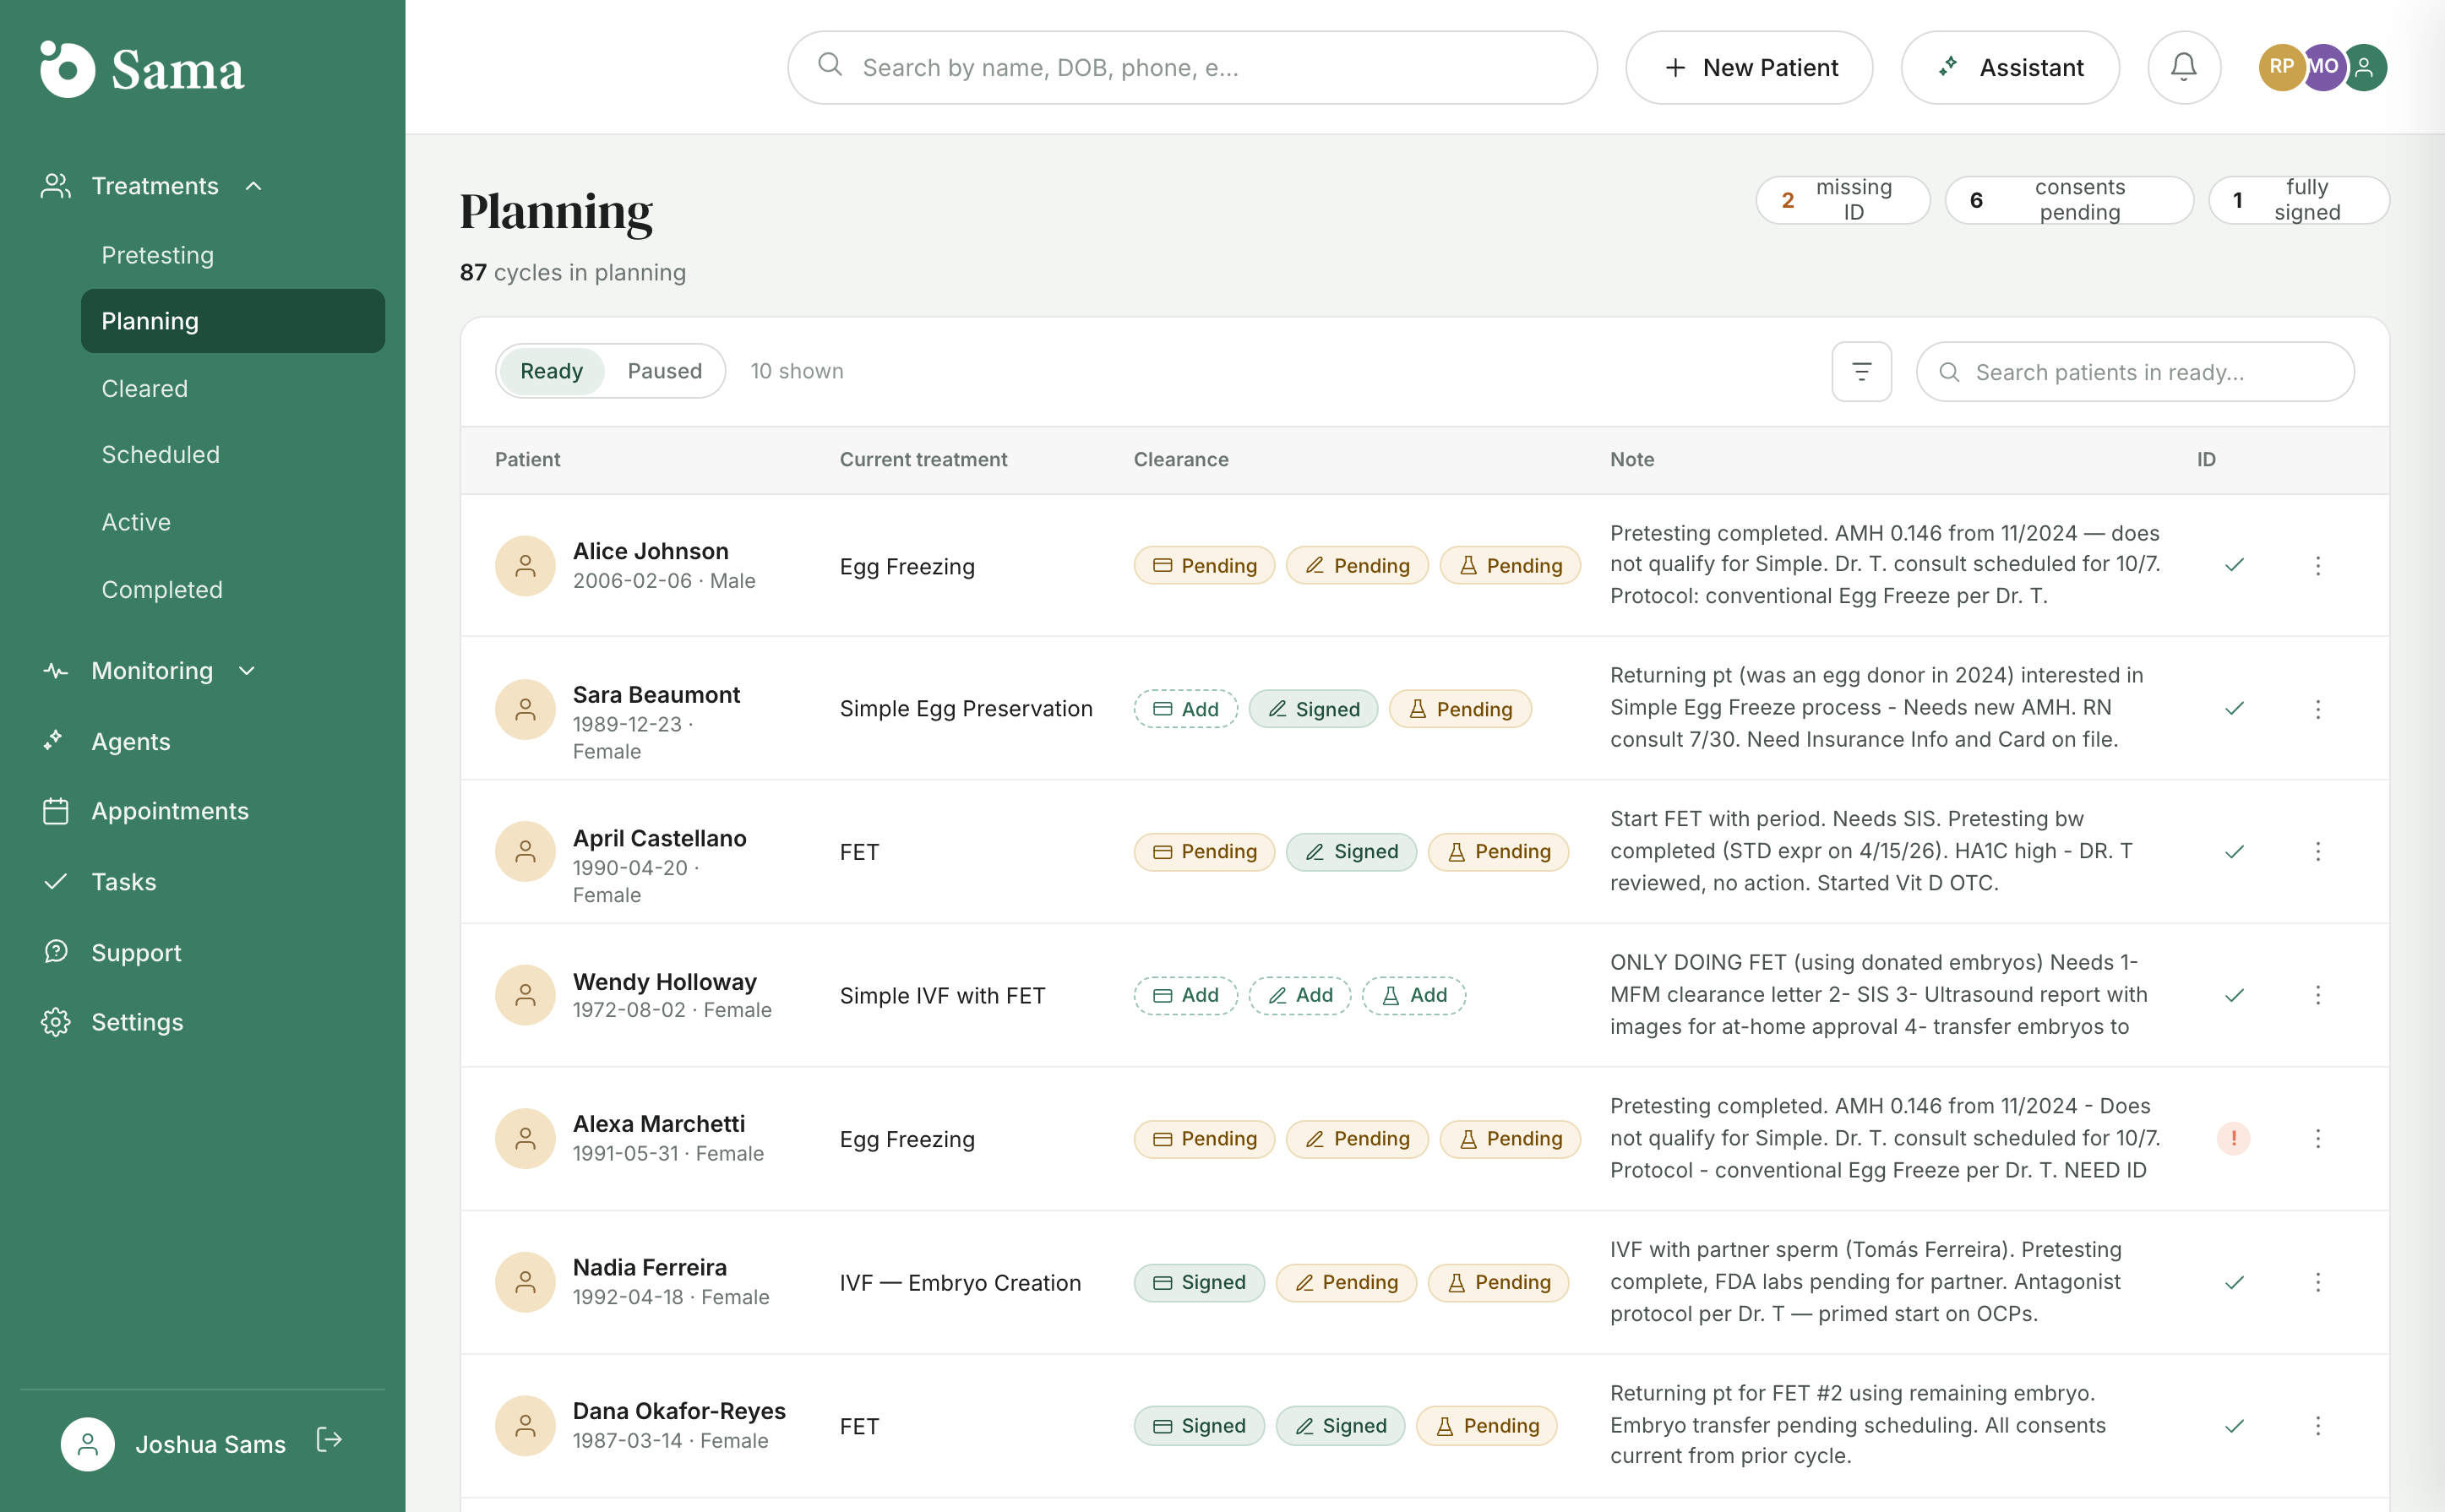Click the consents pending summary chip
Screen dimensions: 2445x1512
pos(2069,200)
